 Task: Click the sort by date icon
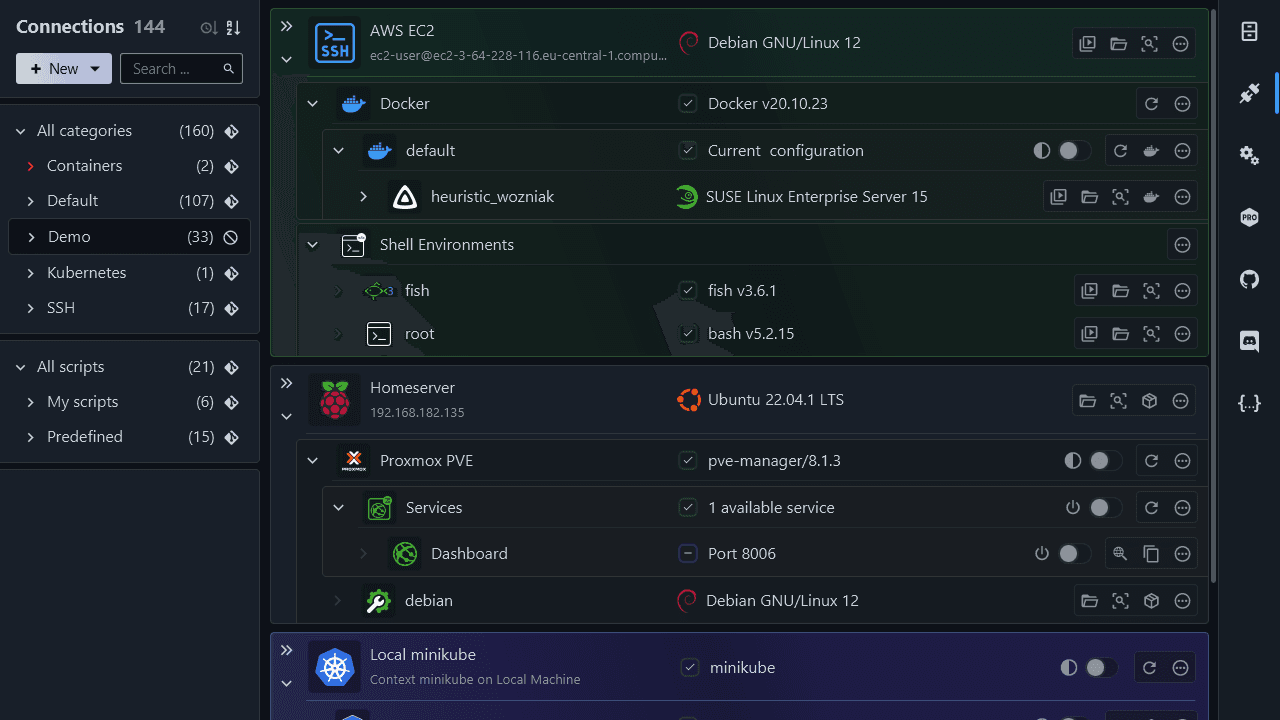(x=209, y=28)
